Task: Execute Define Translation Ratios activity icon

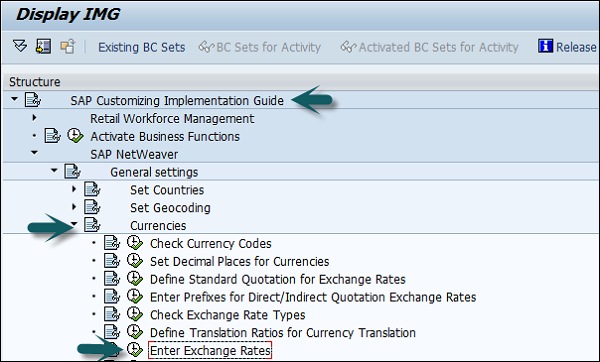Action: (x=135, y=331)
